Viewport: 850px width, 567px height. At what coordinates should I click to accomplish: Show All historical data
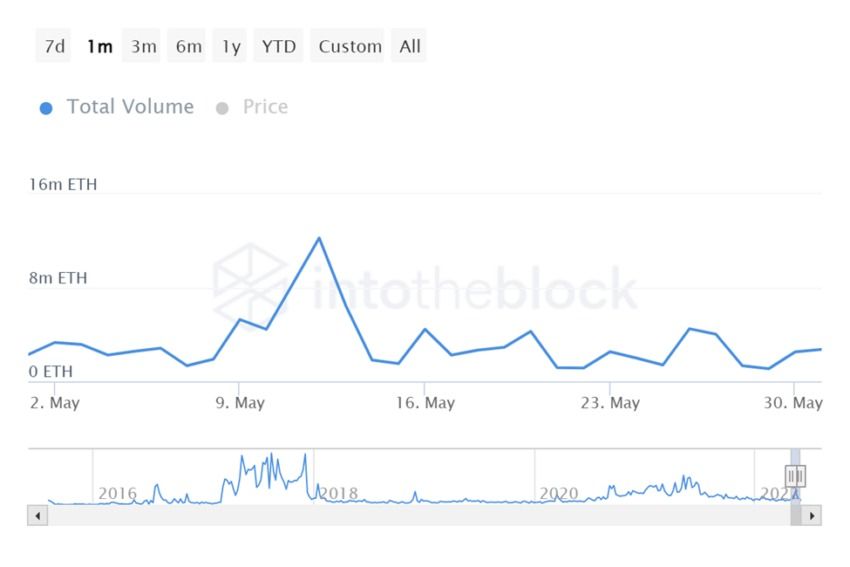point(410,46)
